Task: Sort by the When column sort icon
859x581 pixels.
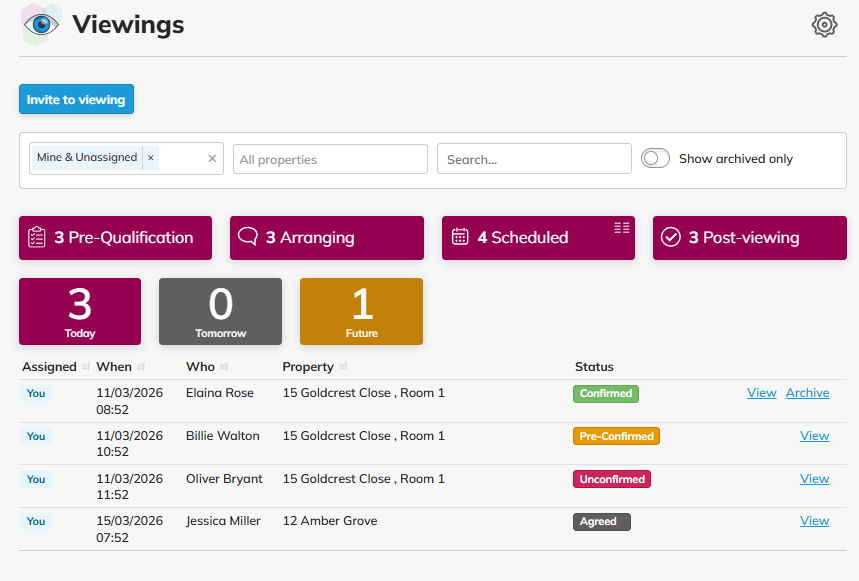Action: (x=140, y=367)
